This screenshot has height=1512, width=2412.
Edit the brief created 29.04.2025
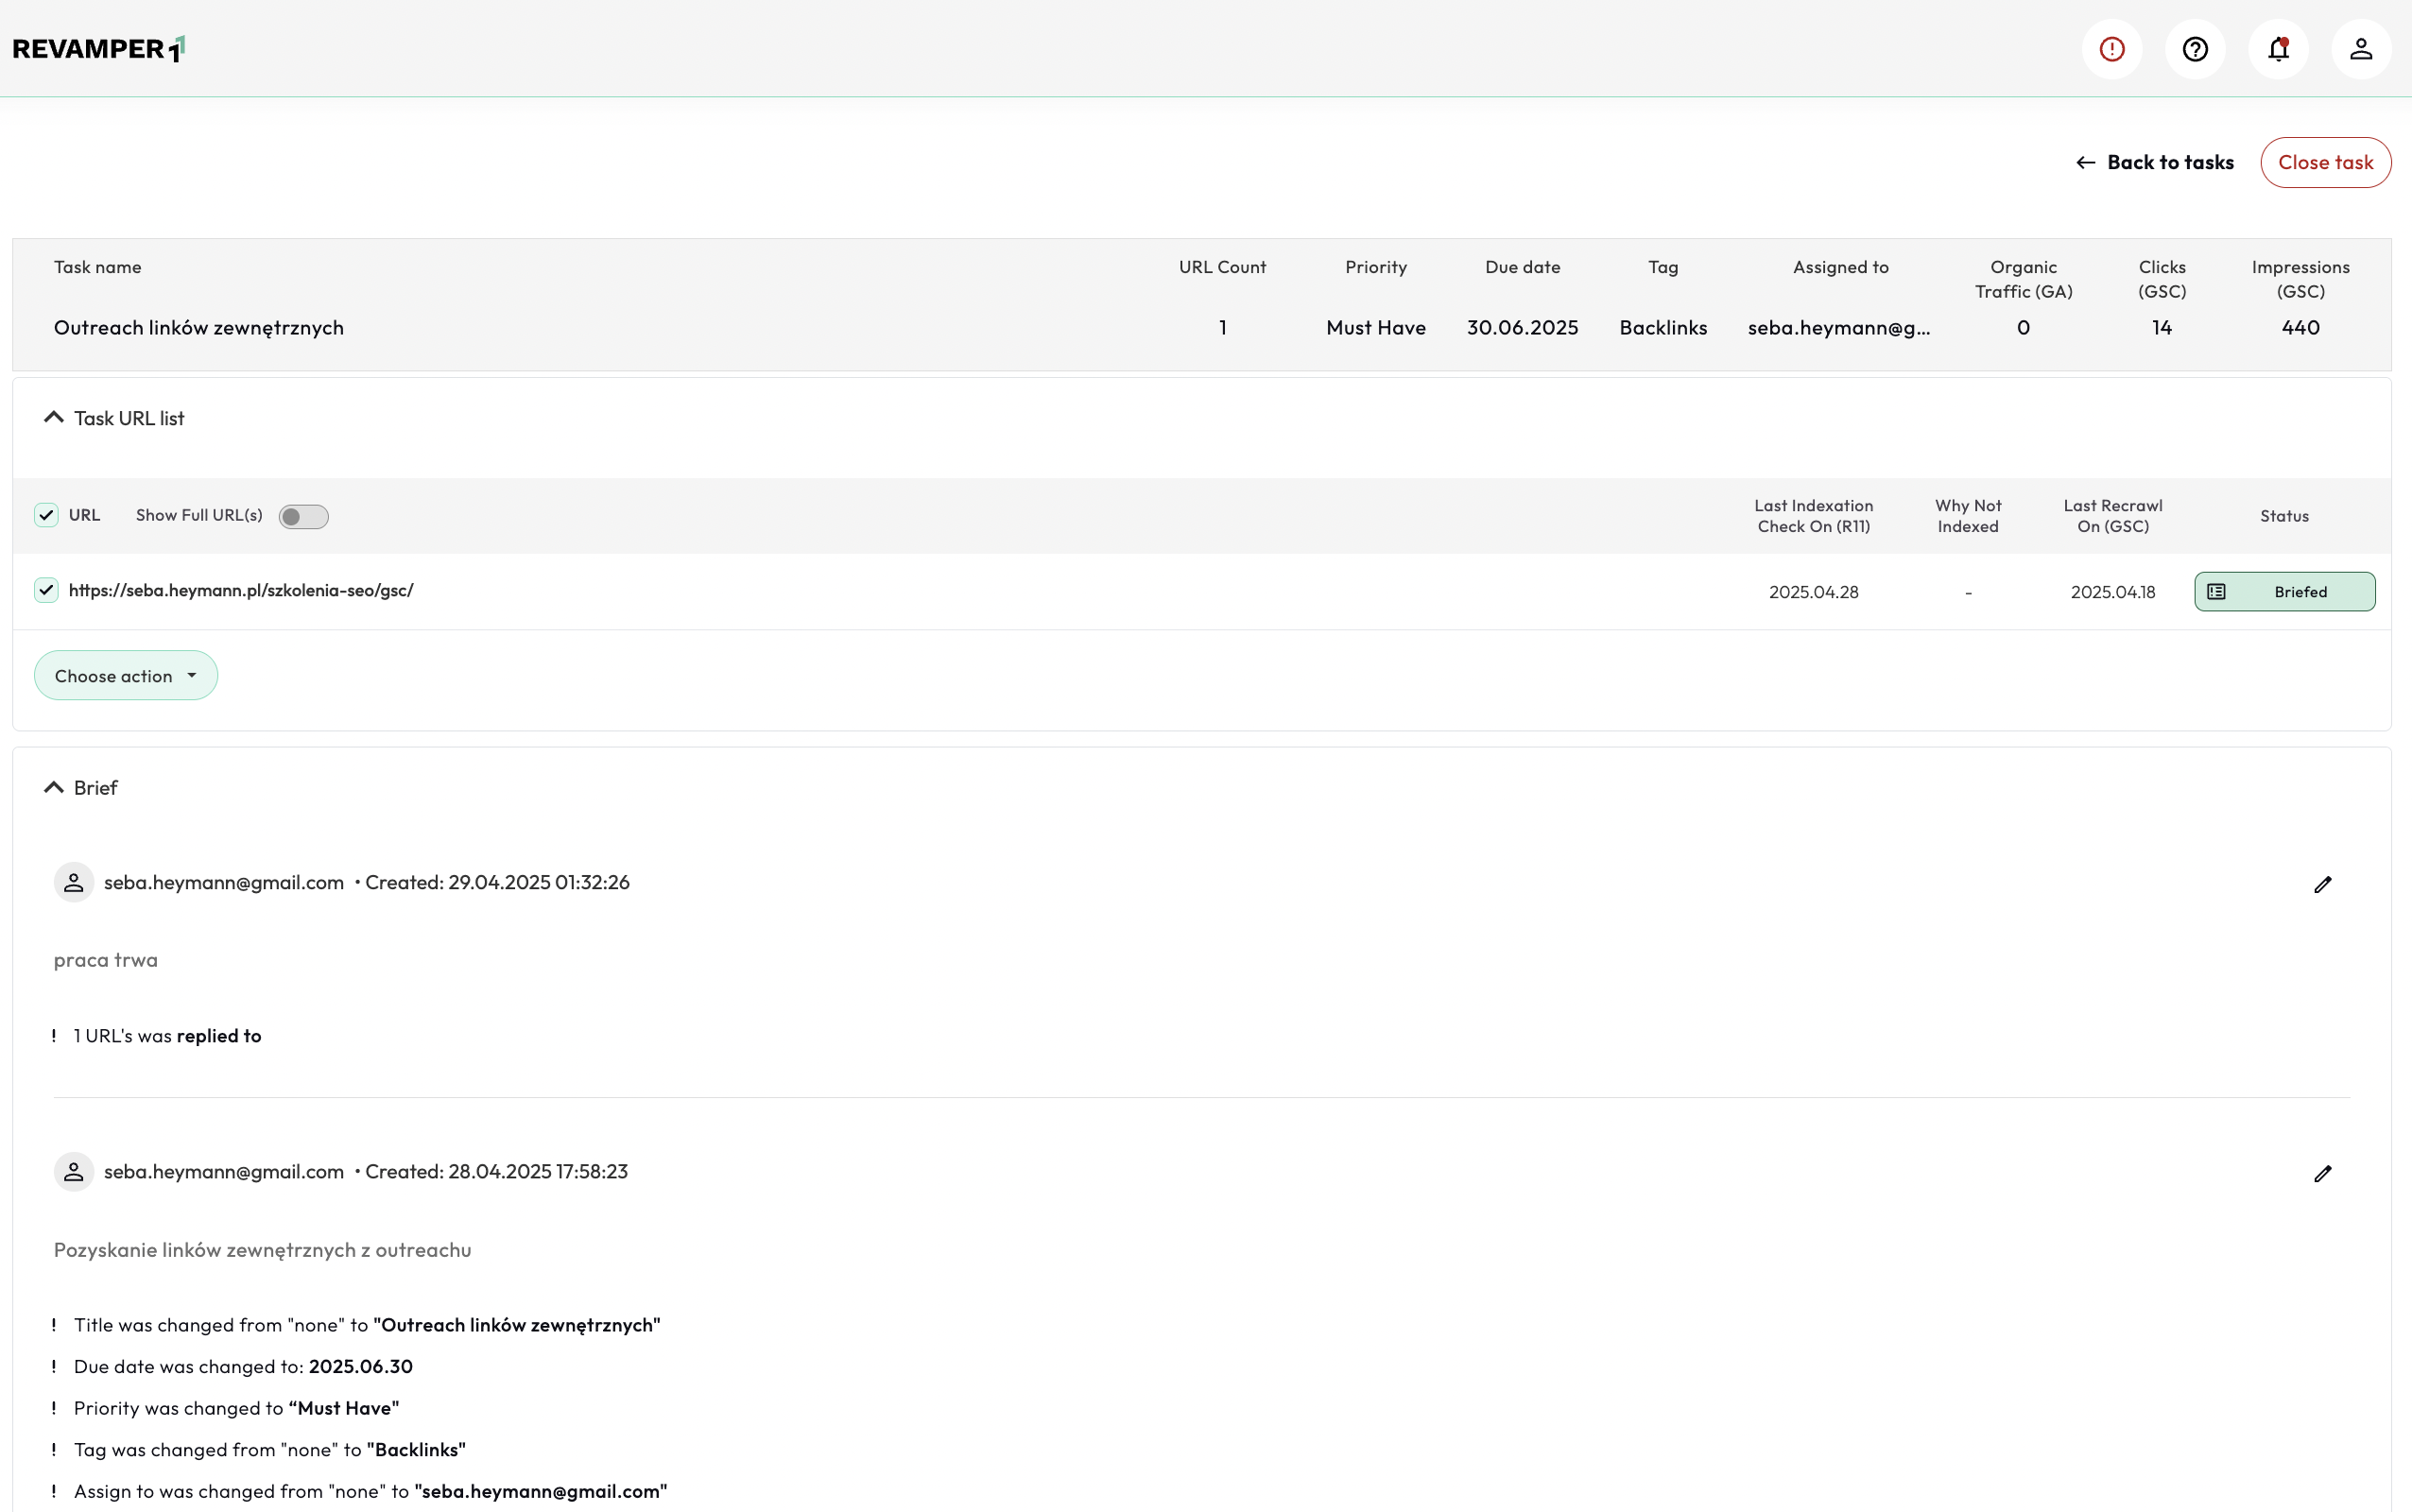pos(2322,884)
